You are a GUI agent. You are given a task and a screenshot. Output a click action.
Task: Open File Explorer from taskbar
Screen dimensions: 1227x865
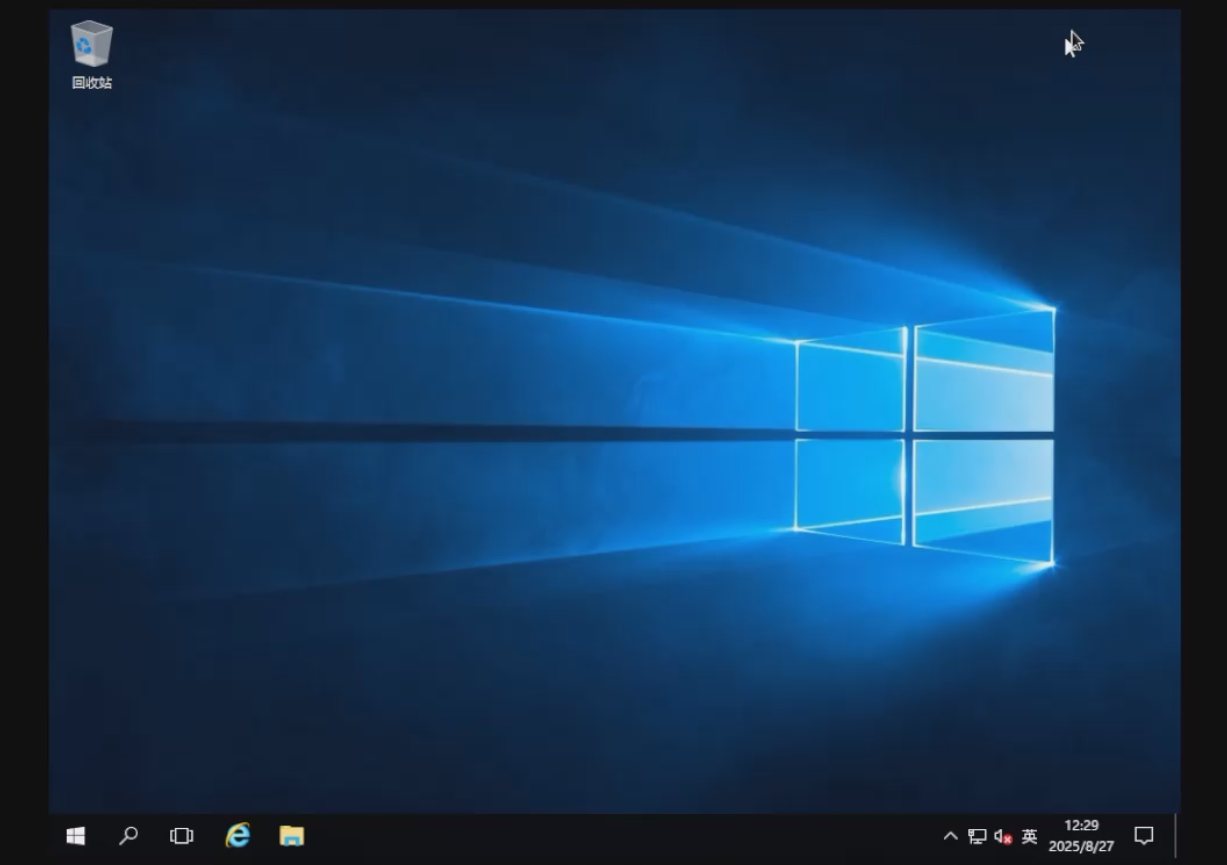tap(291, 836)
